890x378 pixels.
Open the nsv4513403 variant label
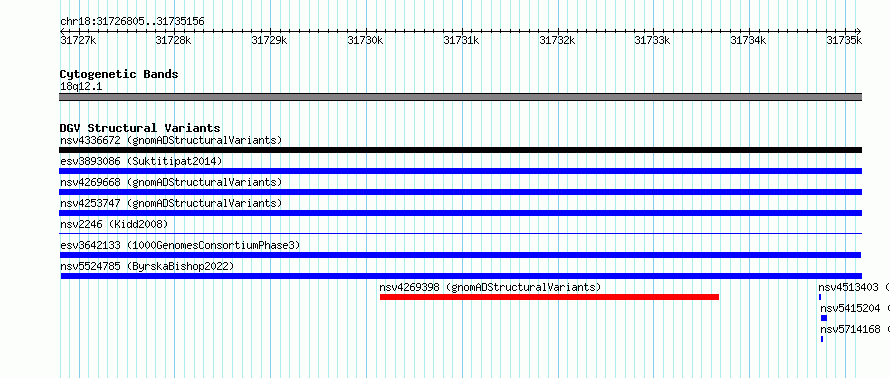click(854, 287)
